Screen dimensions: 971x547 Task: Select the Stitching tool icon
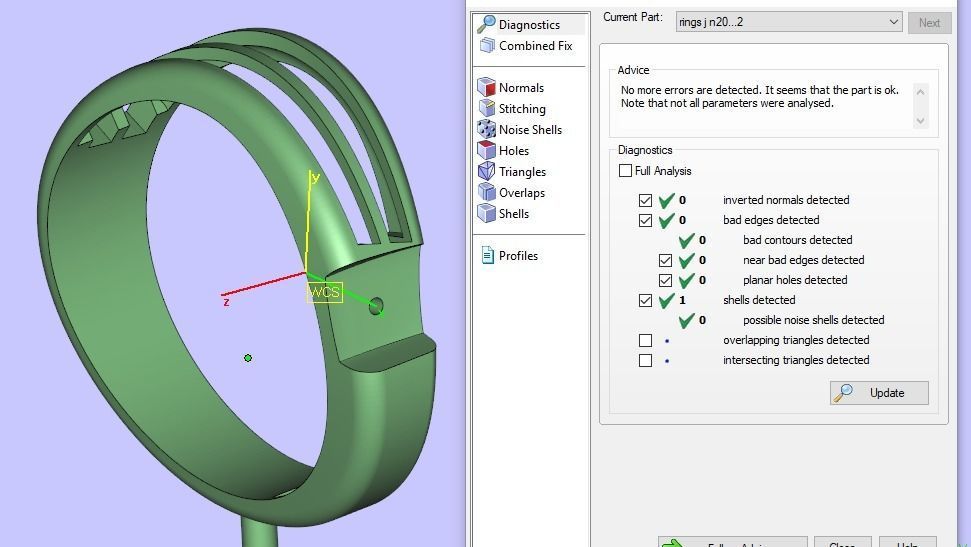coord(486,108)
